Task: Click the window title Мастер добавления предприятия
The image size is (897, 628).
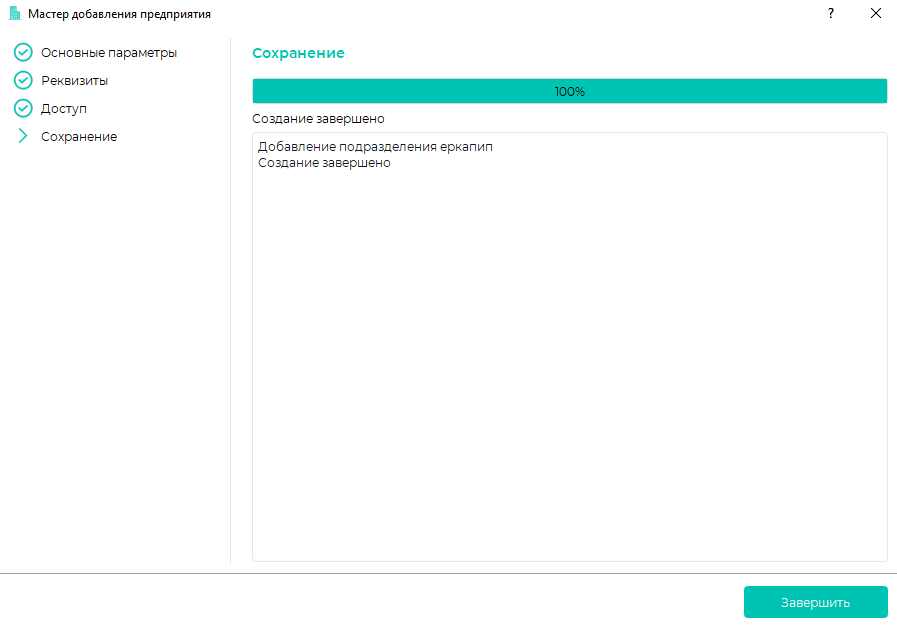Action: (119, 14)
